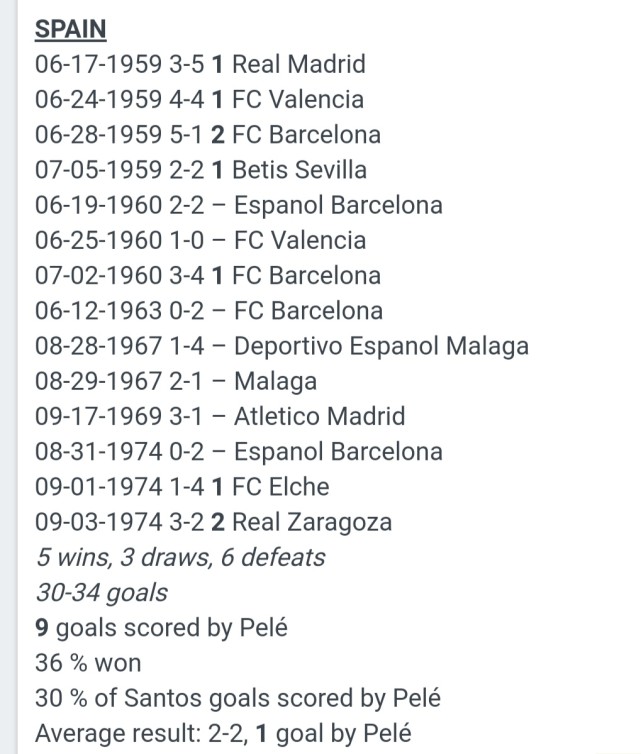Click the FC Elche match line
The height and width of the screenshot is (754, 641).
[182, 487]
